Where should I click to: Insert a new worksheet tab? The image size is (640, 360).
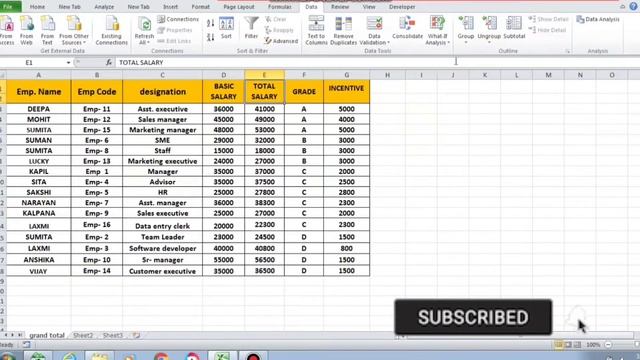pos(136,336)
